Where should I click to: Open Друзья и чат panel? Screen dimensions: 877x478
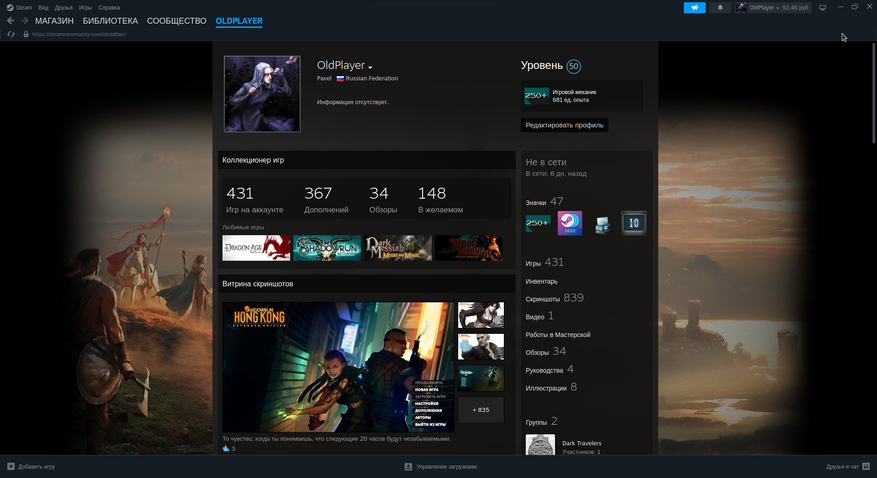tap(847, 466)
